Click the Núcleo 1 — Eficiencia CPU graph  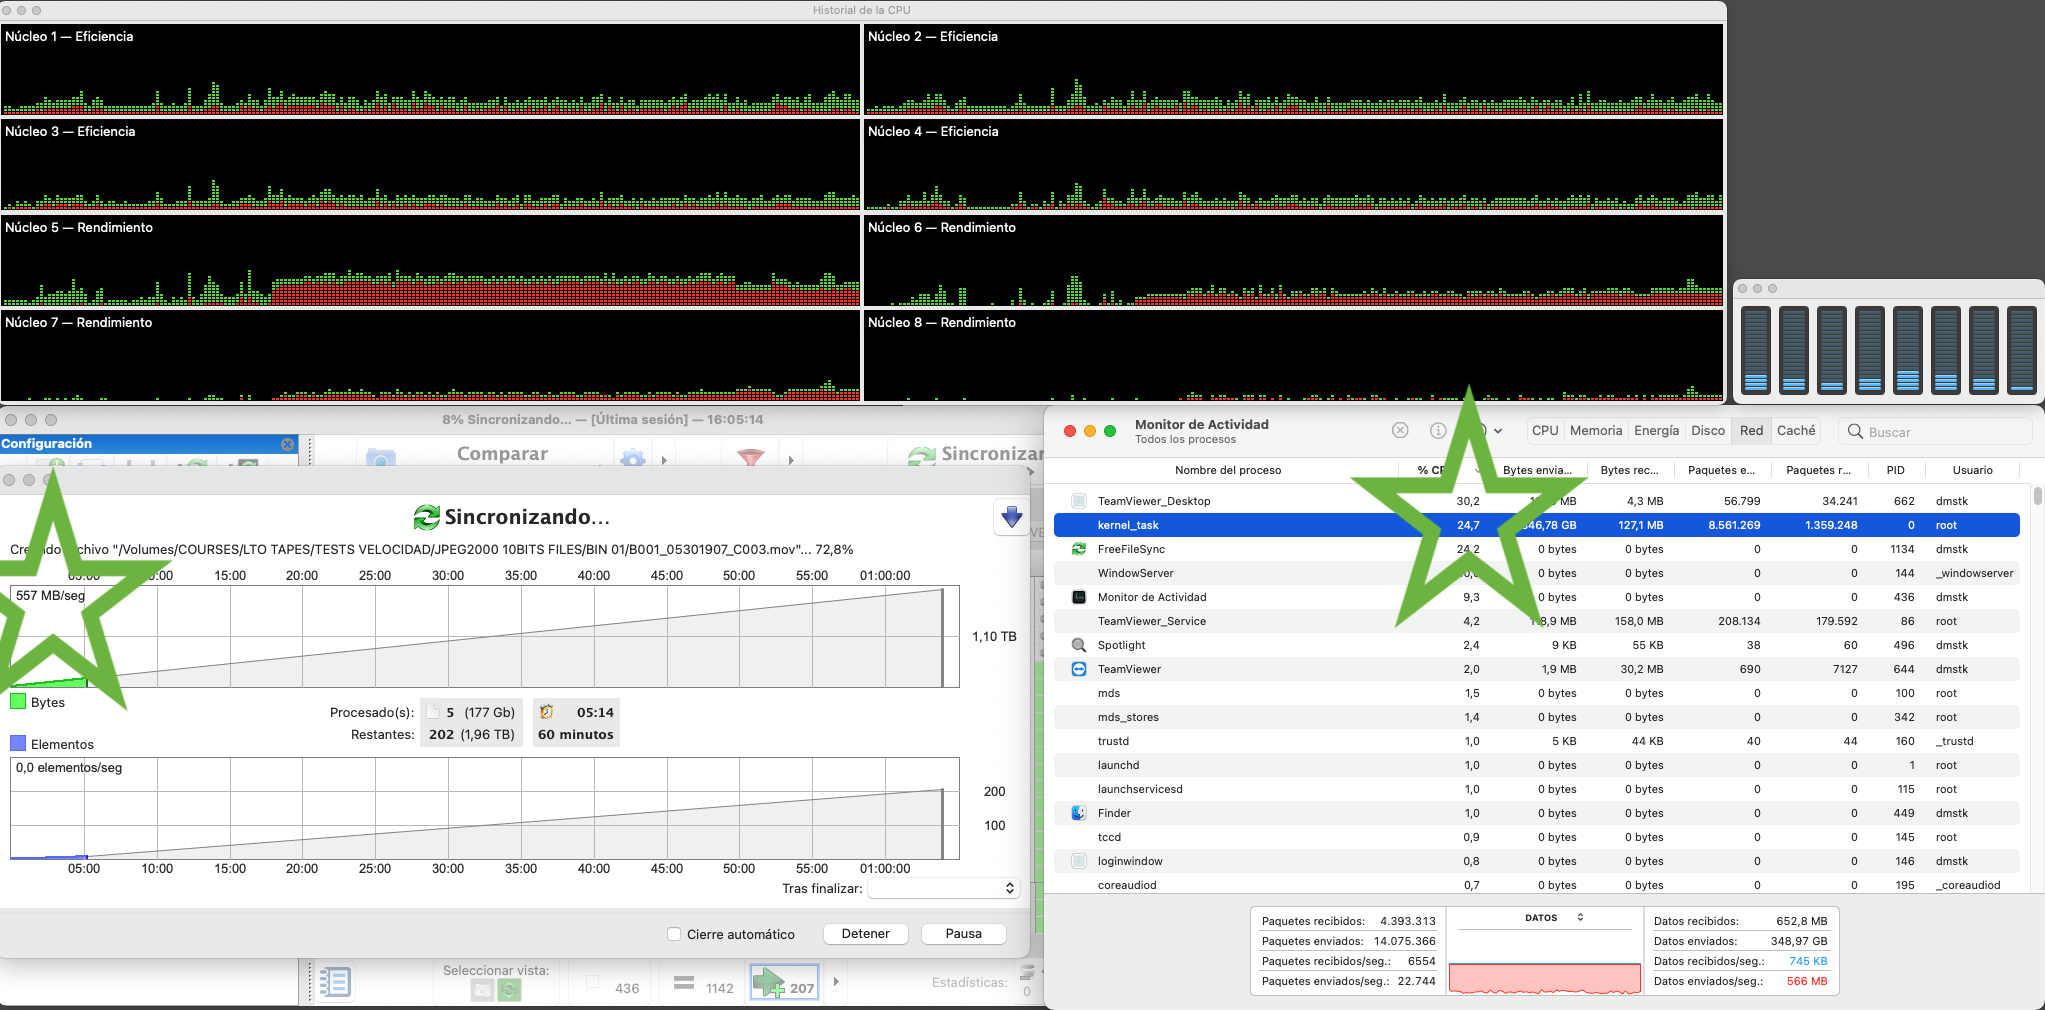point(431,69)
